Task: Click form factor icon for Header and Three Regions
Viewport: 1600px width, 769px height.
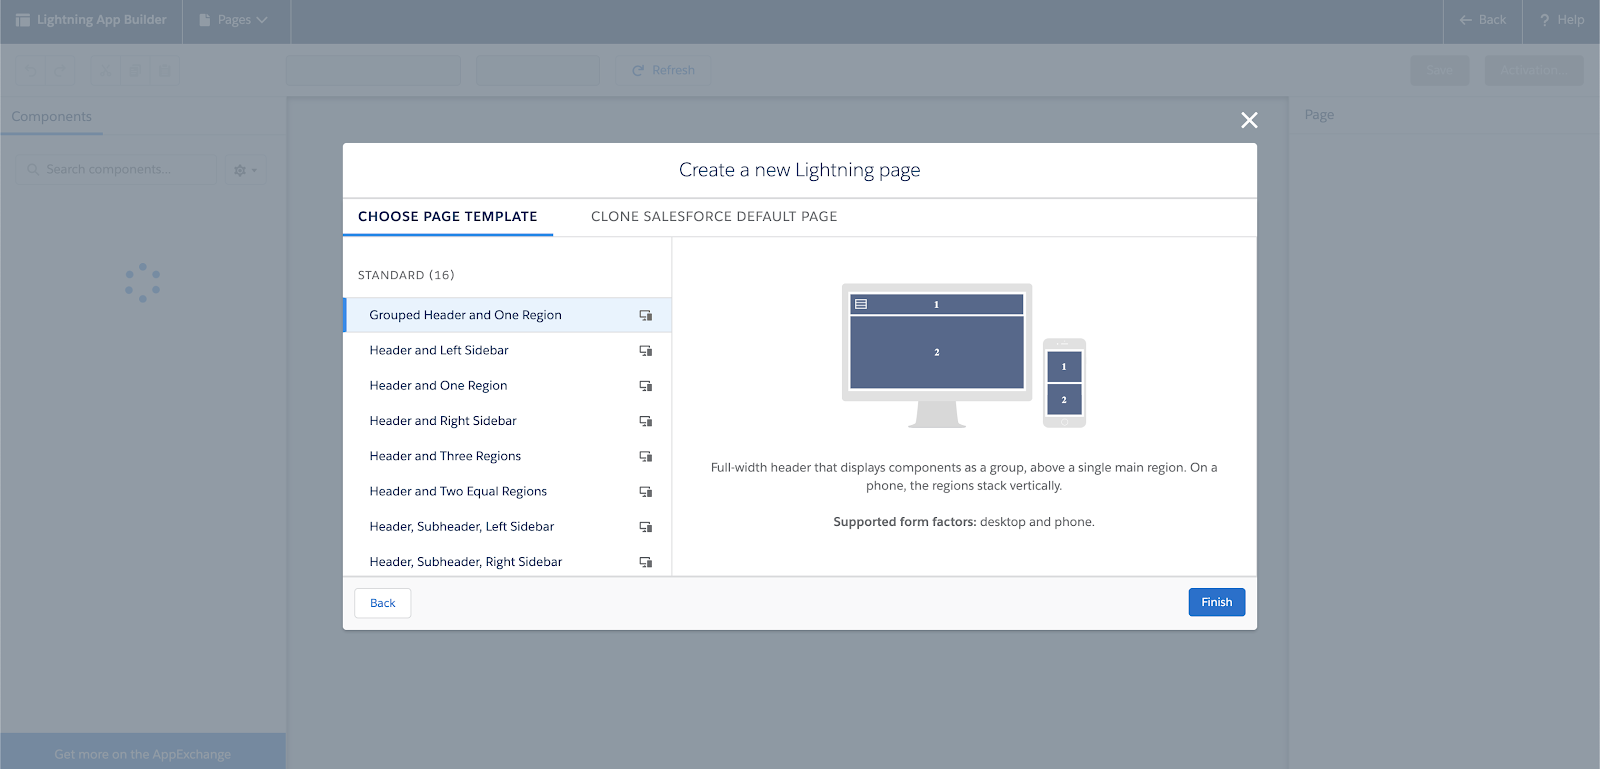Action: coord(646,456)
